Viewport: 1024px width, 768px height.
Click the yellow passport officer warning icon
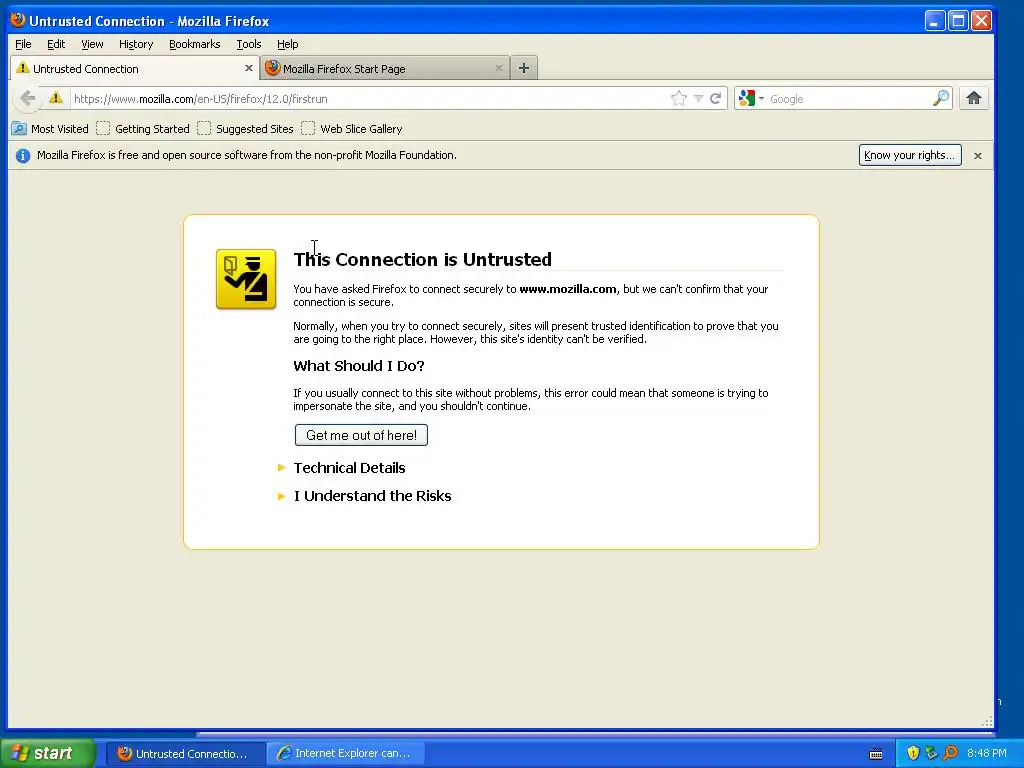point(246,279)
